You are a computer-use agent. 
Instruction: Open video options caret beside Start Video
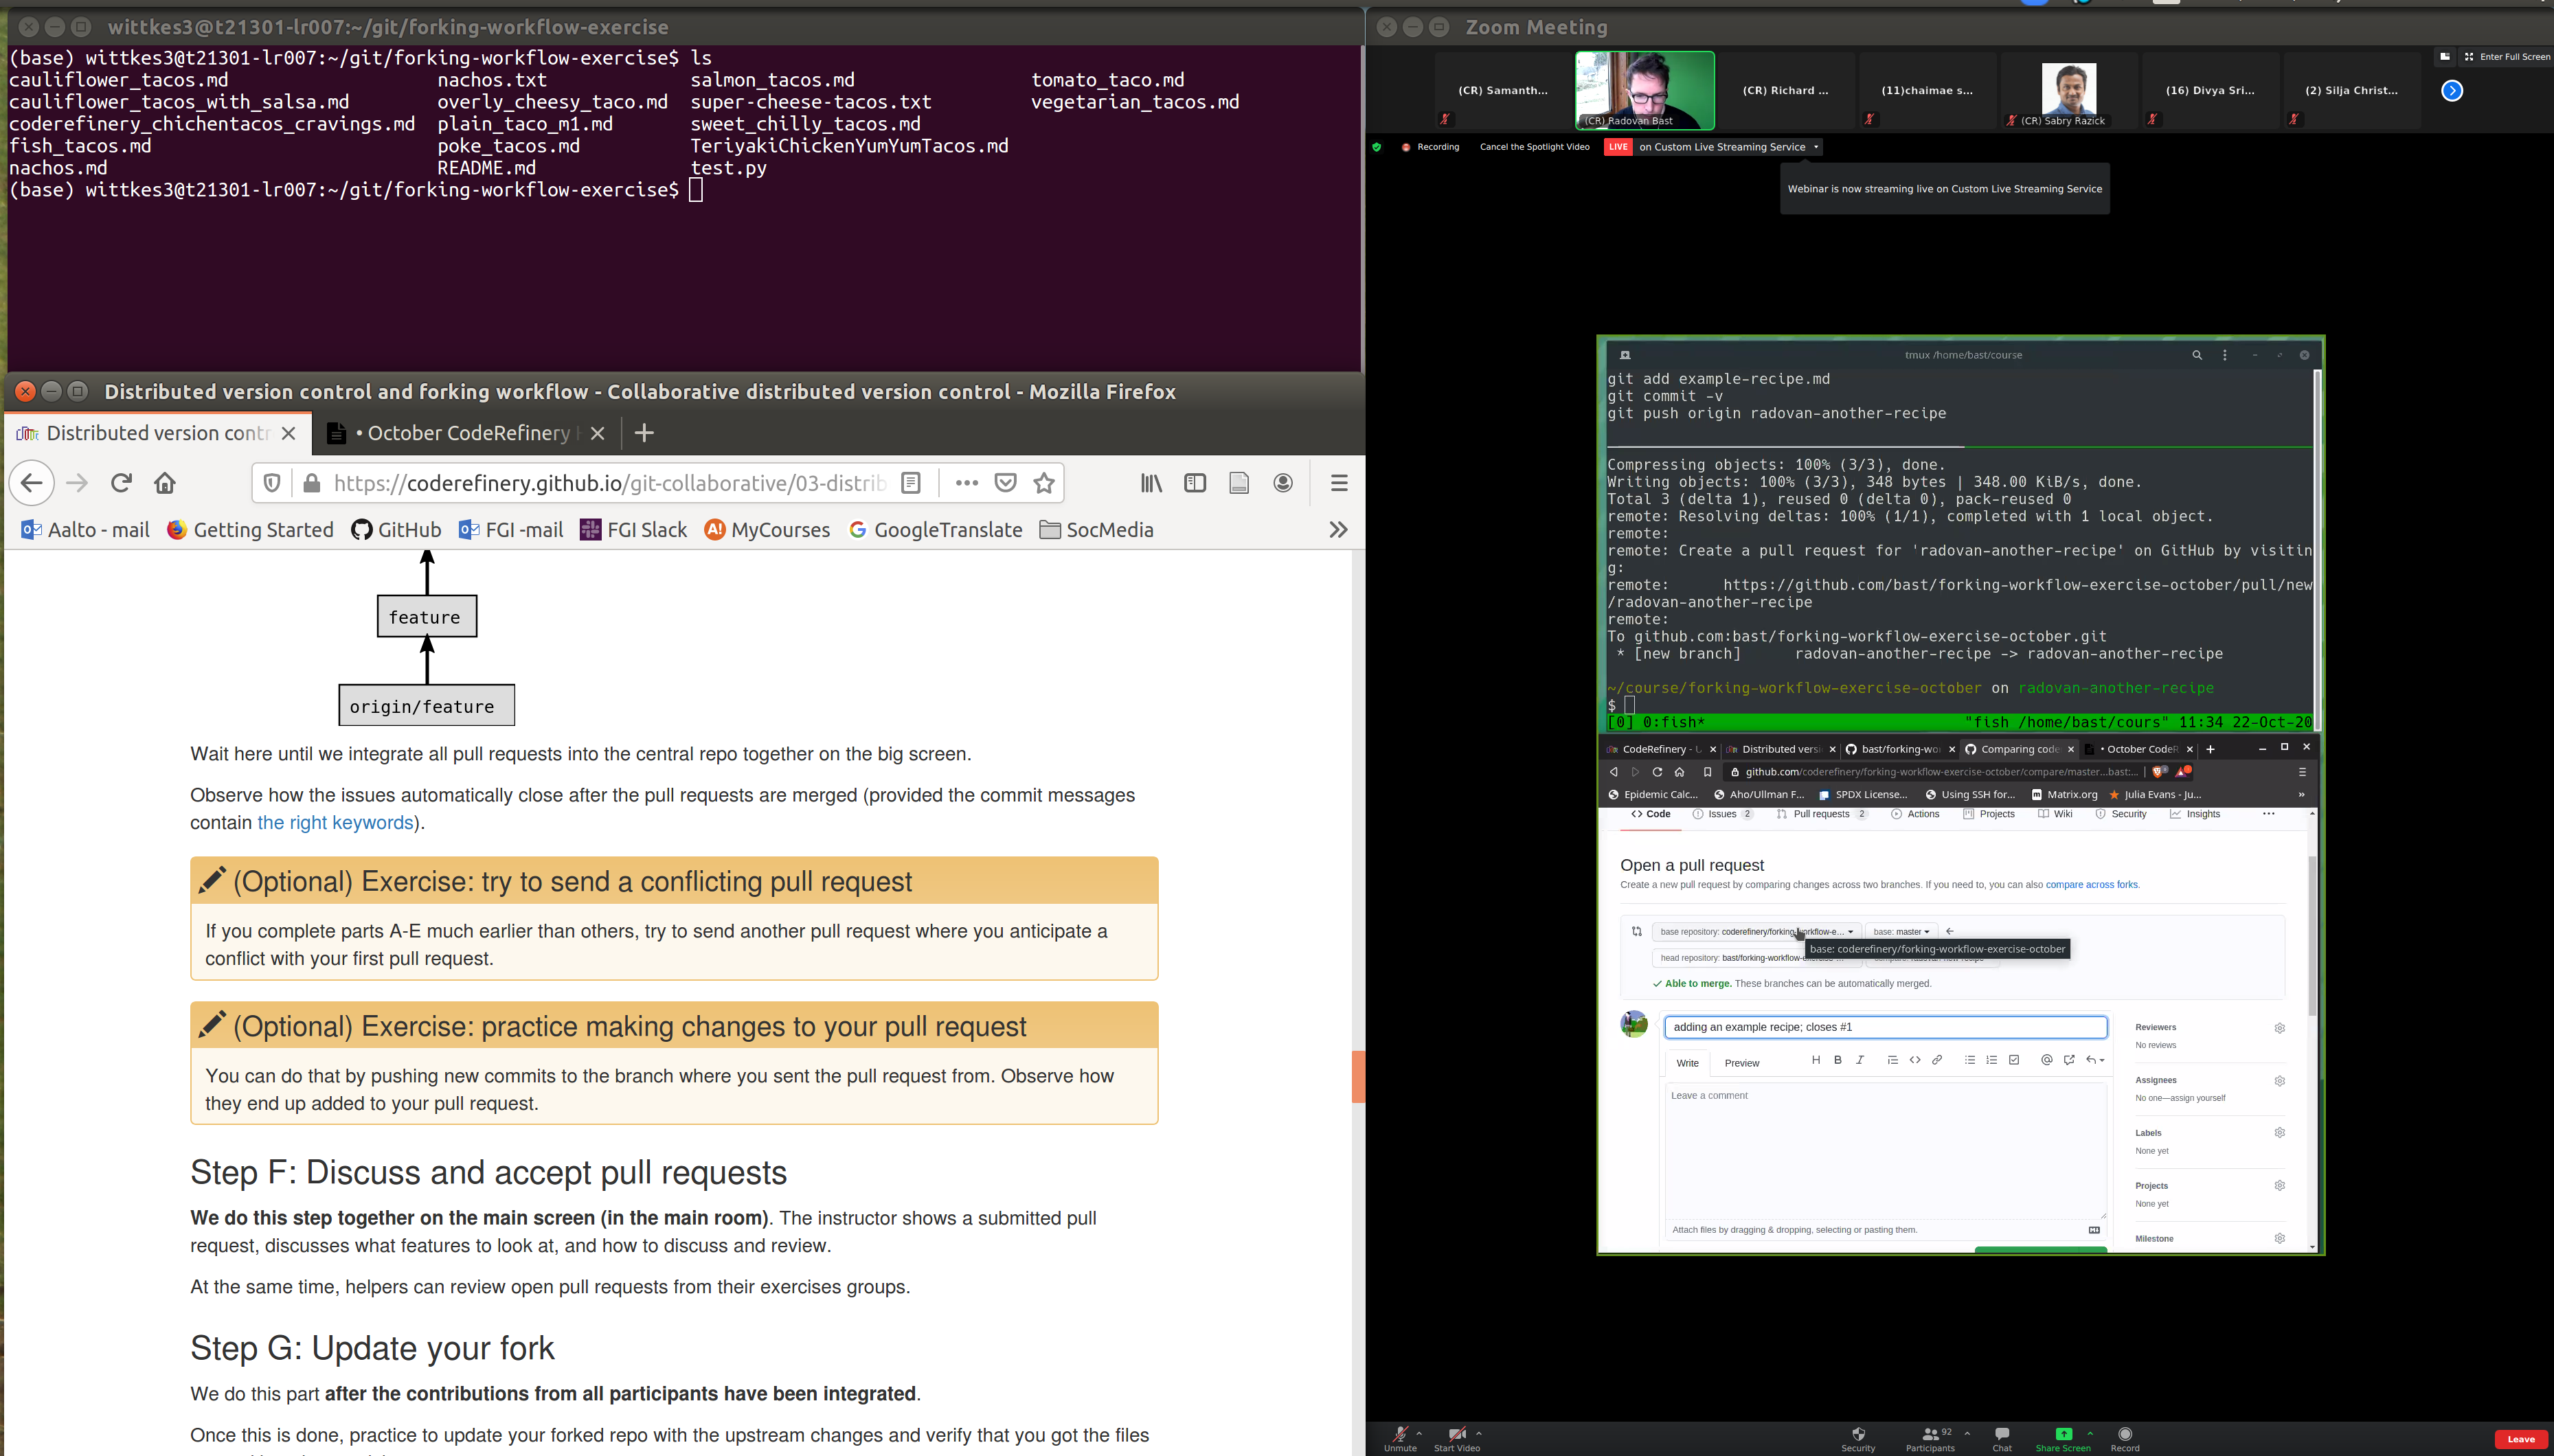pyautogui.click(x=1479, y=1433)
